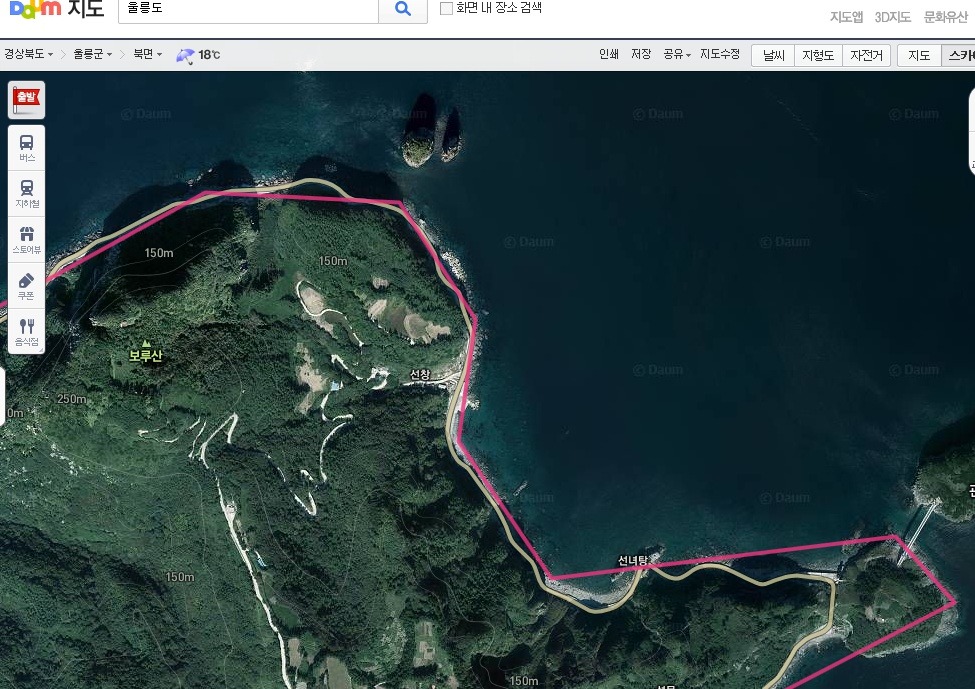This screenshot has height=689, width=975.
Task: Select the 지하철 subway icon
Action: 26,192
